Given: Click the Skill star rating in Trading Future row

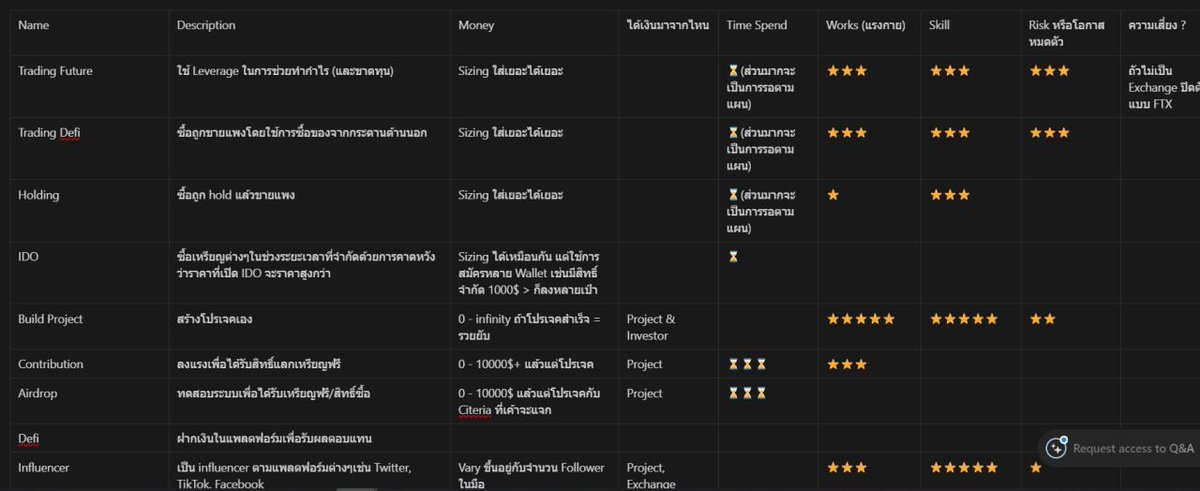Looking at the screenshot, I should pos(950,71).
